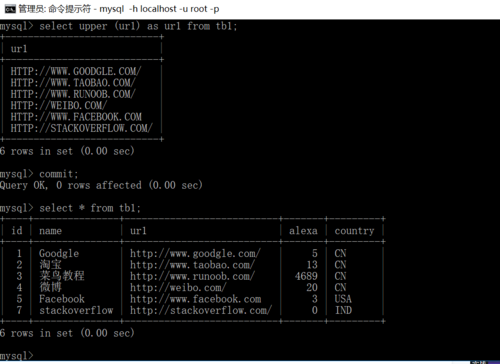Click HTTP://WEIBO.COM/ in the uppercase result
The image size is (500, 364).
59,105
